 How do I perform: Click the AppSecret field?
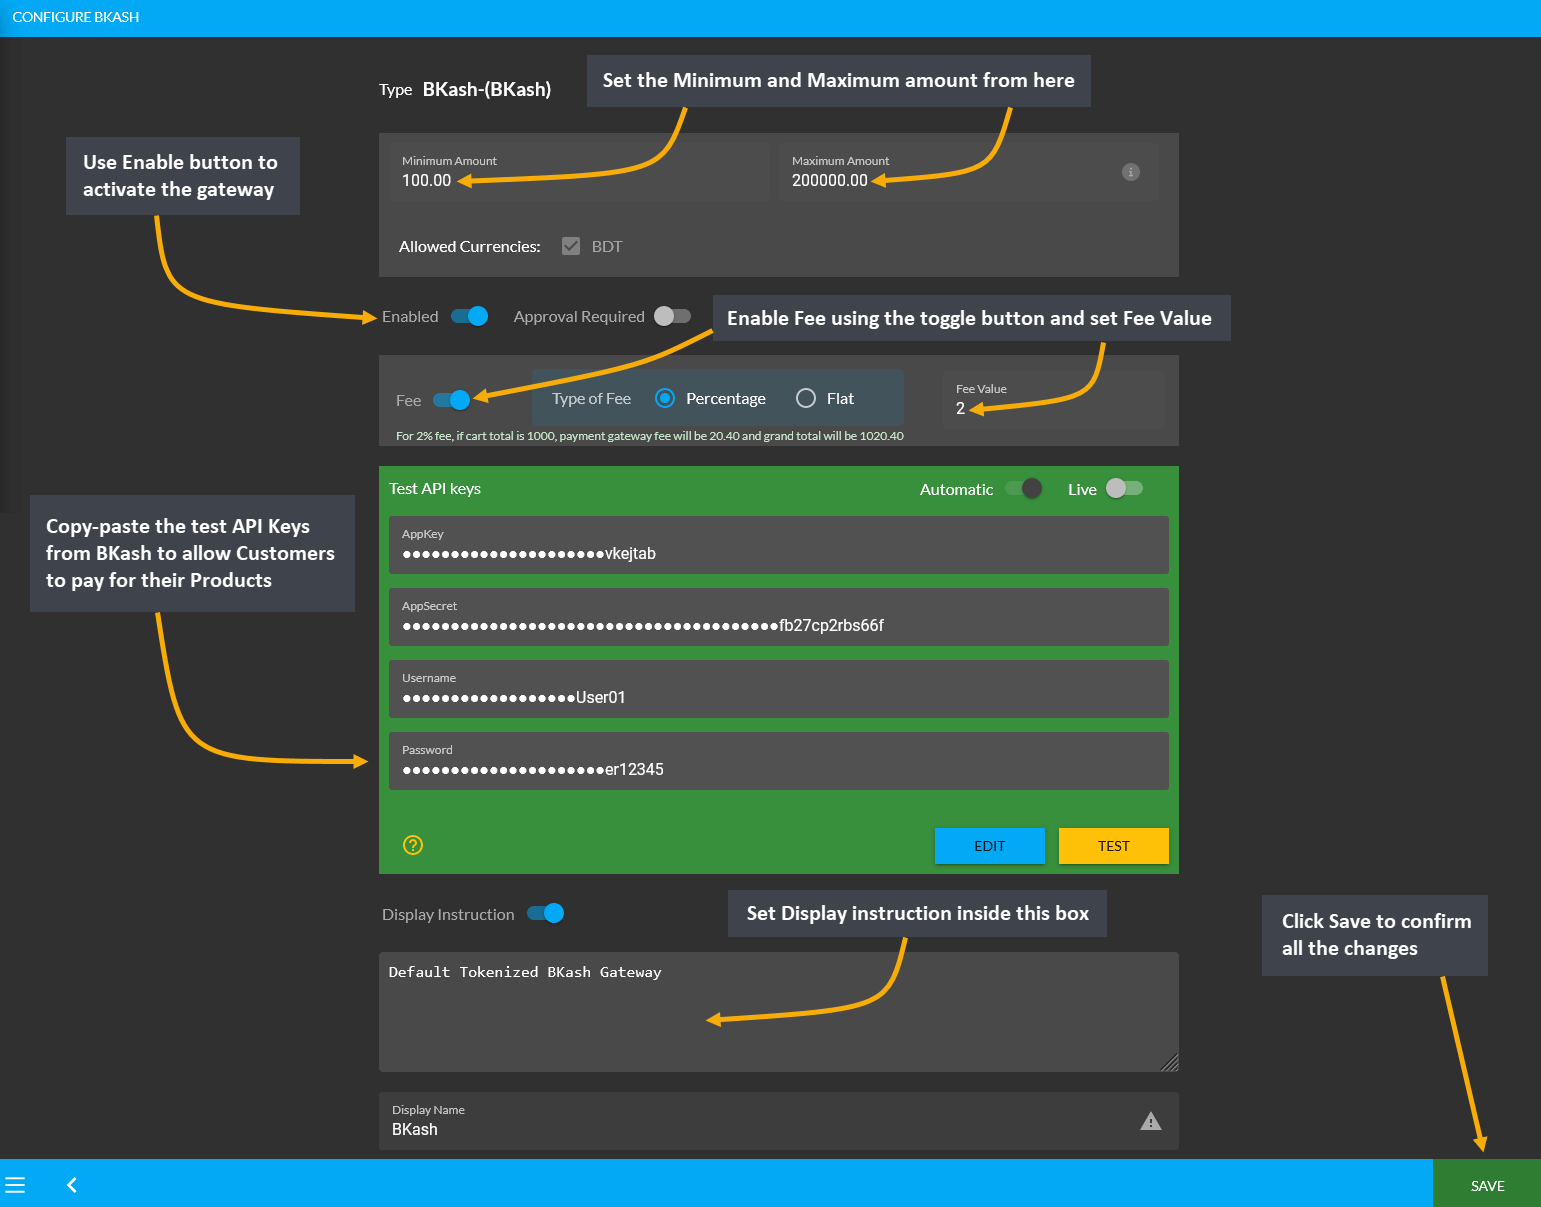778,617
